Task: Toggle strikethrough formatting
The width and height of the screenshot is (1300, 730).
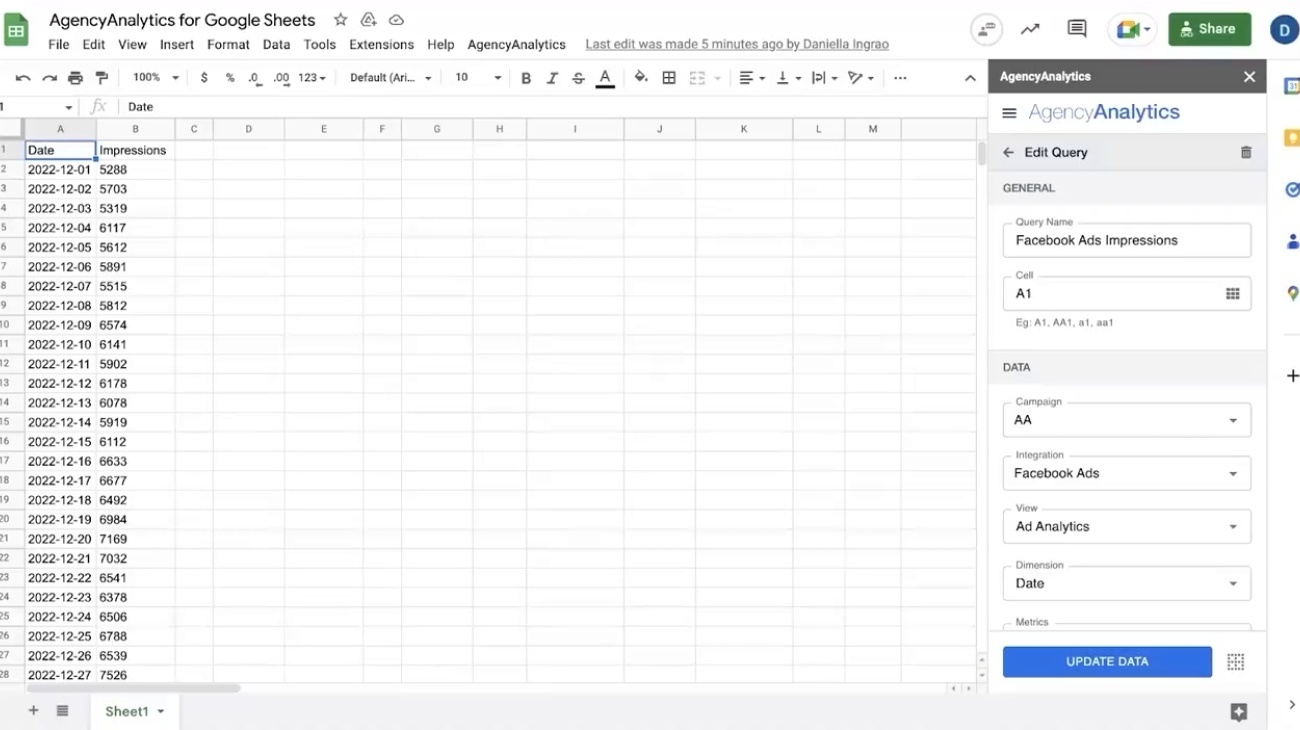Action: [578, 78]
